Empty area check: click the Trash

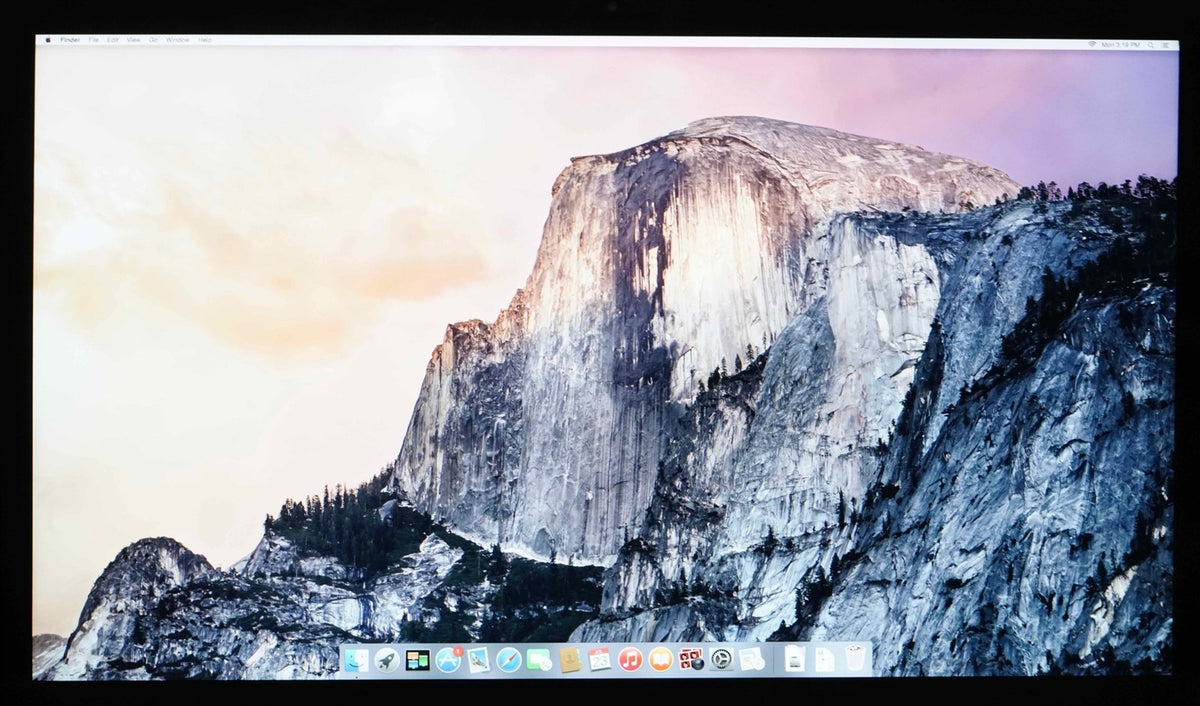(x=855, y=661)
